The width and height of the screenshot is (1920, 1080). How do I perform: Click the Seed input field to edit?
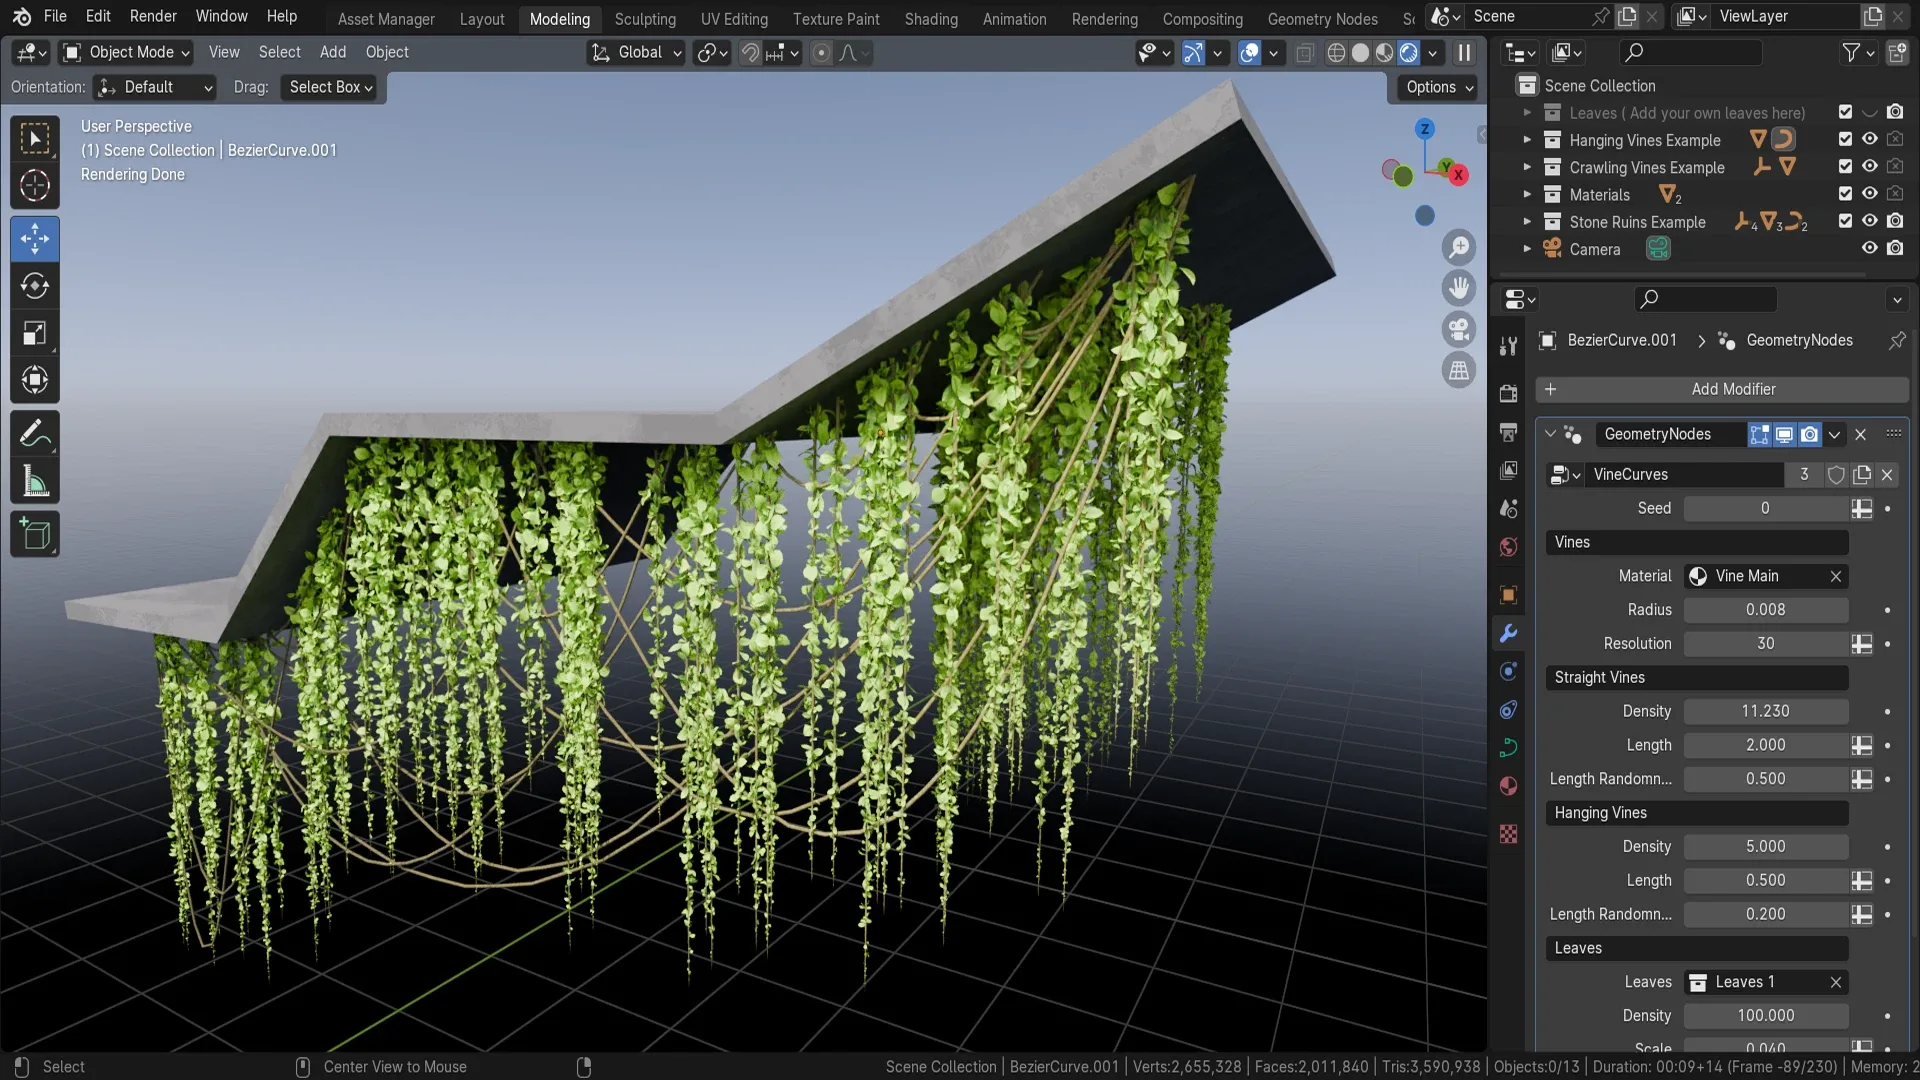1764,508
